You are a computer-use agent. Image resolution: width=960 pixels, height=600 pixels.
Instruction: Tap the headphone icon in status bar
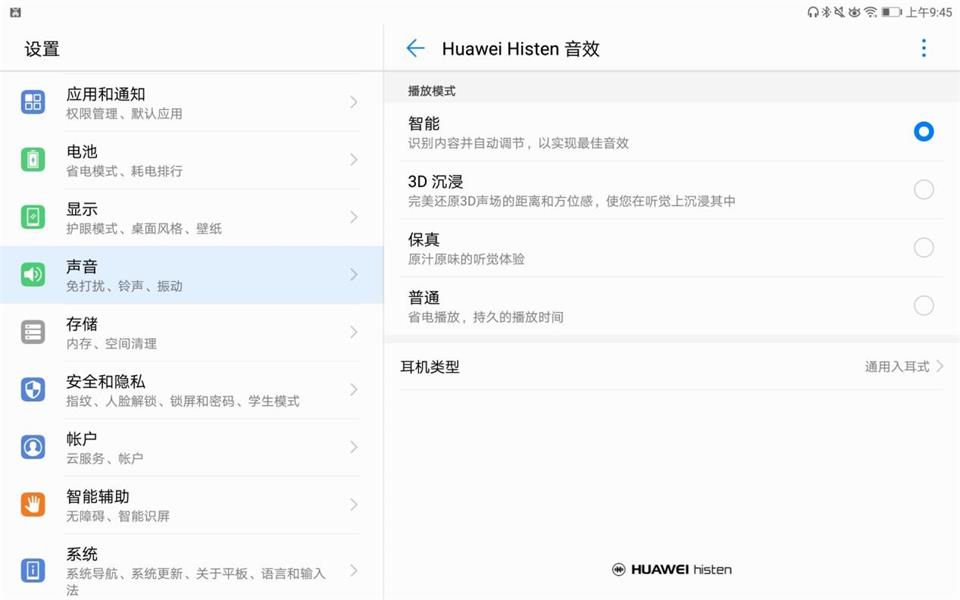point(813,12)
